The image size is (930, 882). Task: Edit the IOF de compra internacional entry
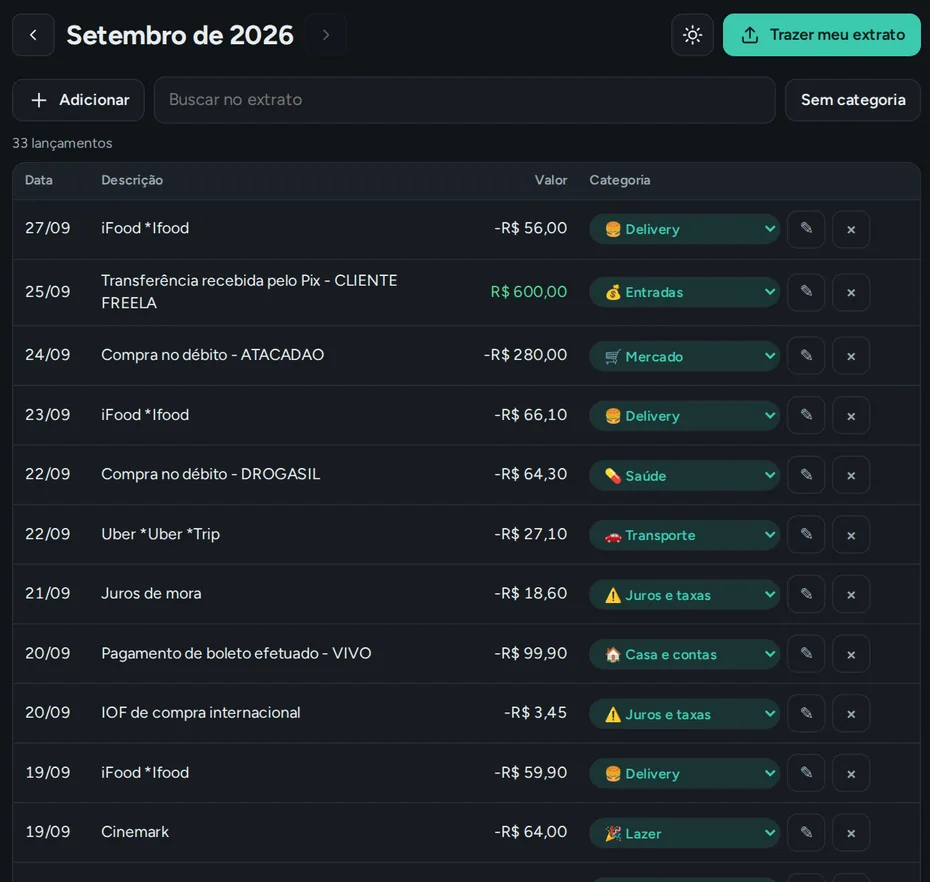pyautogui.click(x=806, y=714)
